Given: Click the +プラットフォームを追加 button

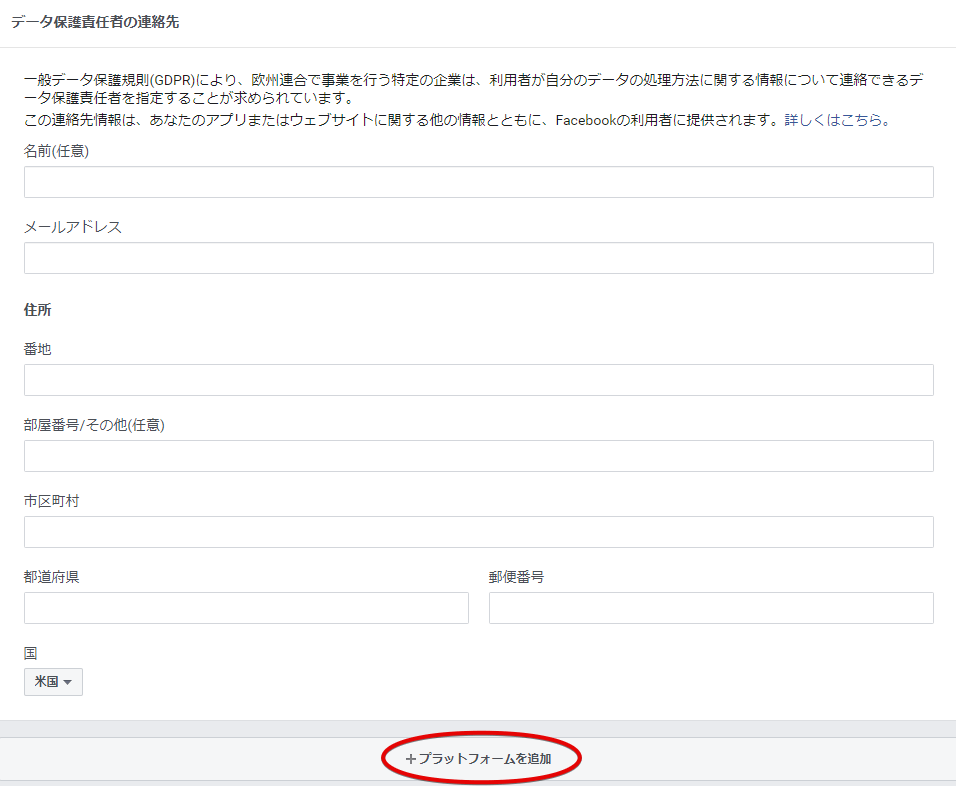Looking at the screenshot, I should (479, 759).
